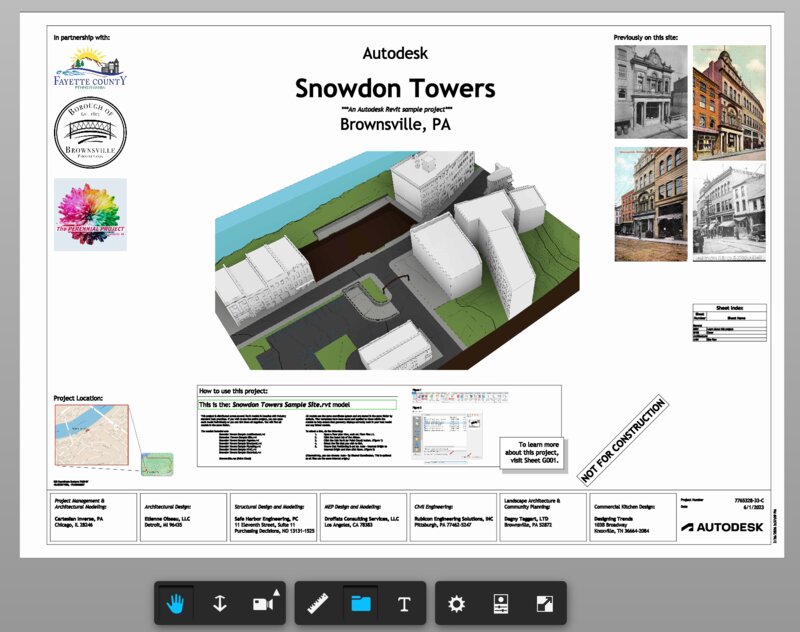Select the Text annotation tool
The height and width of the screenshot is (632, 800).
click(x=406, y=602)
